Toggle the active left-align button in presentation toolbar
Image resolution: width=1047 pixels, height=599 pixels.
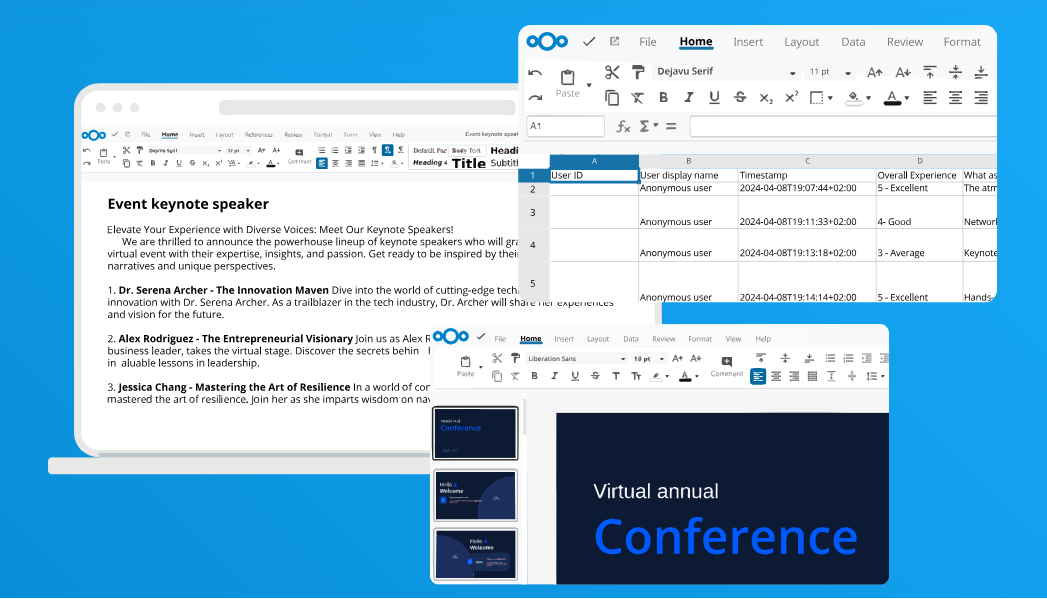(758, 377)
